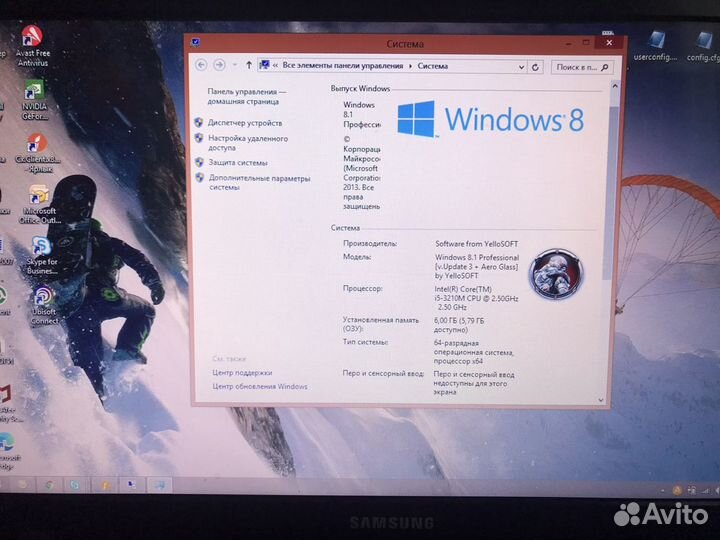720x540 pixels.
Task: Click the scrollbar down arrow in System window
Action: click(601, 399)
